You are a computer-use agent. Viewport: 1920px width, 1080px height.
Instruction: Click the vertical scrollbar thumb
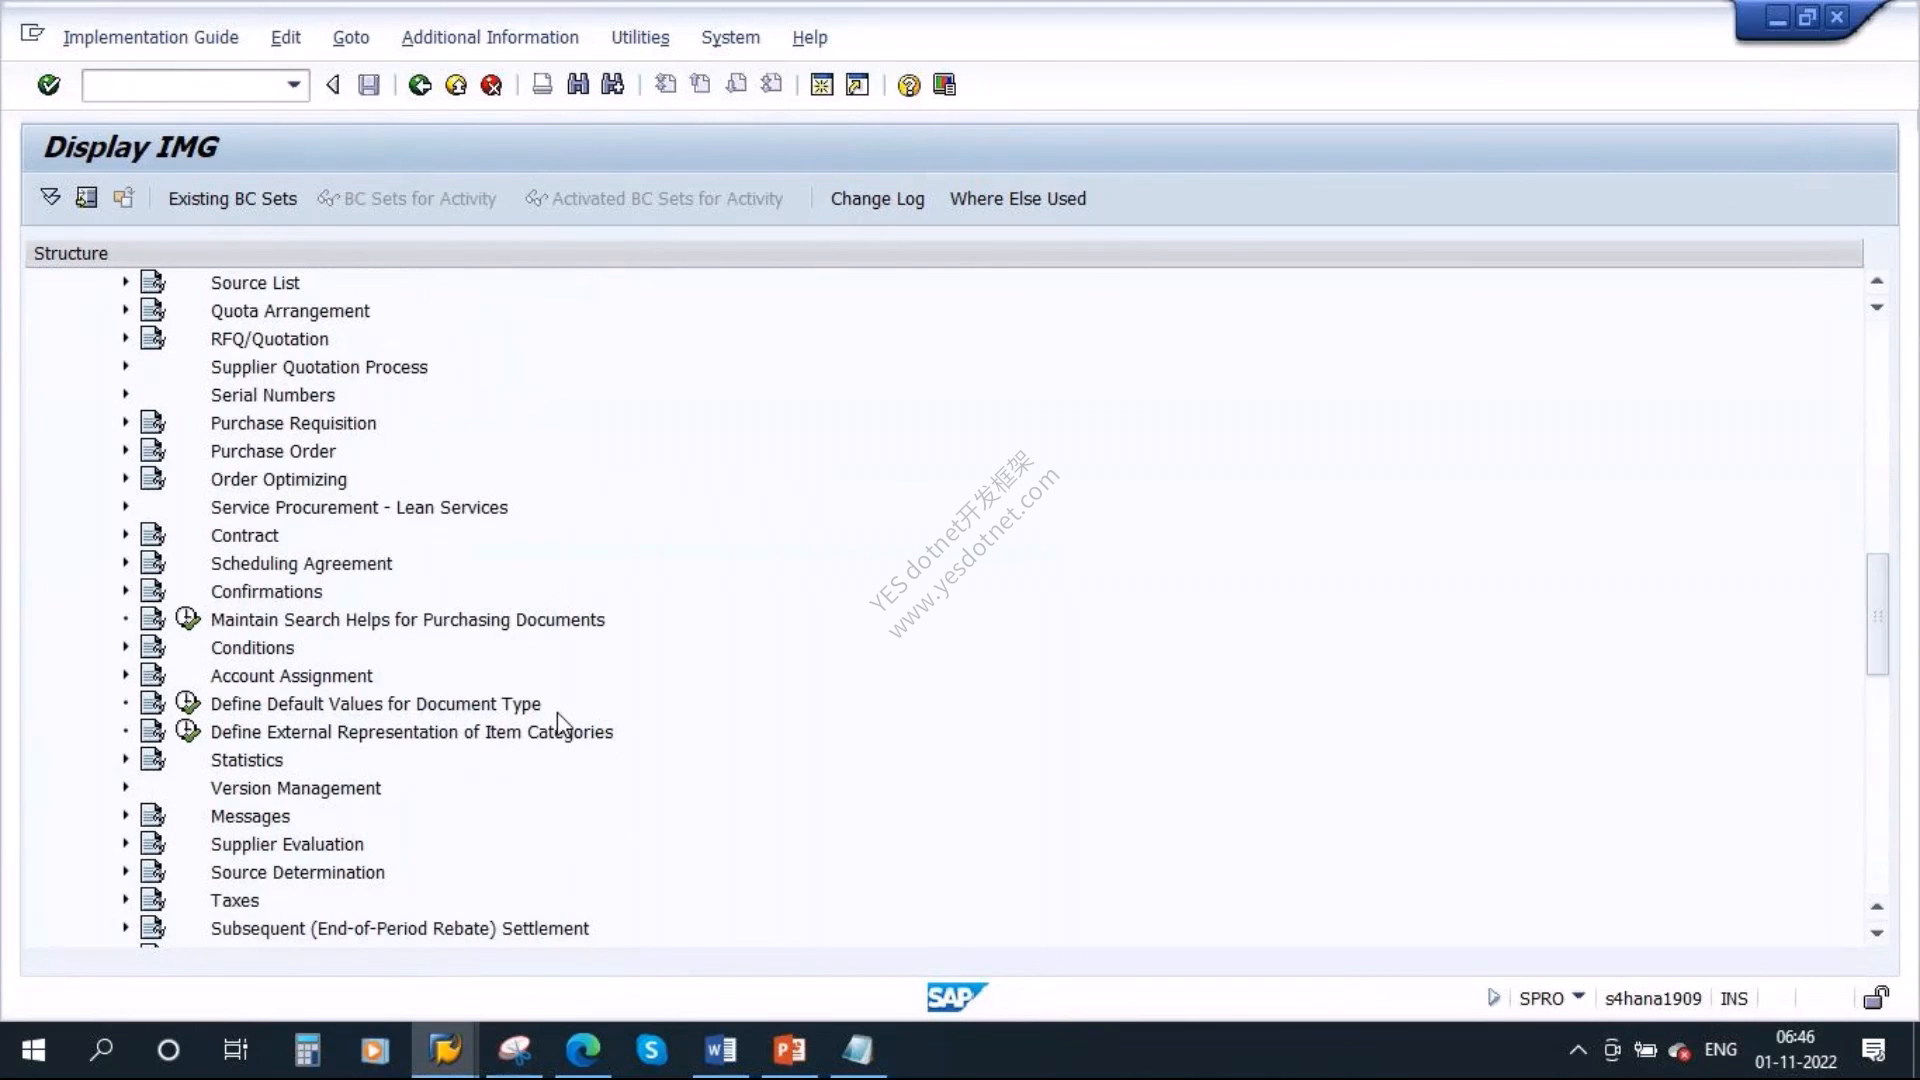click(x=1877, y=614)
